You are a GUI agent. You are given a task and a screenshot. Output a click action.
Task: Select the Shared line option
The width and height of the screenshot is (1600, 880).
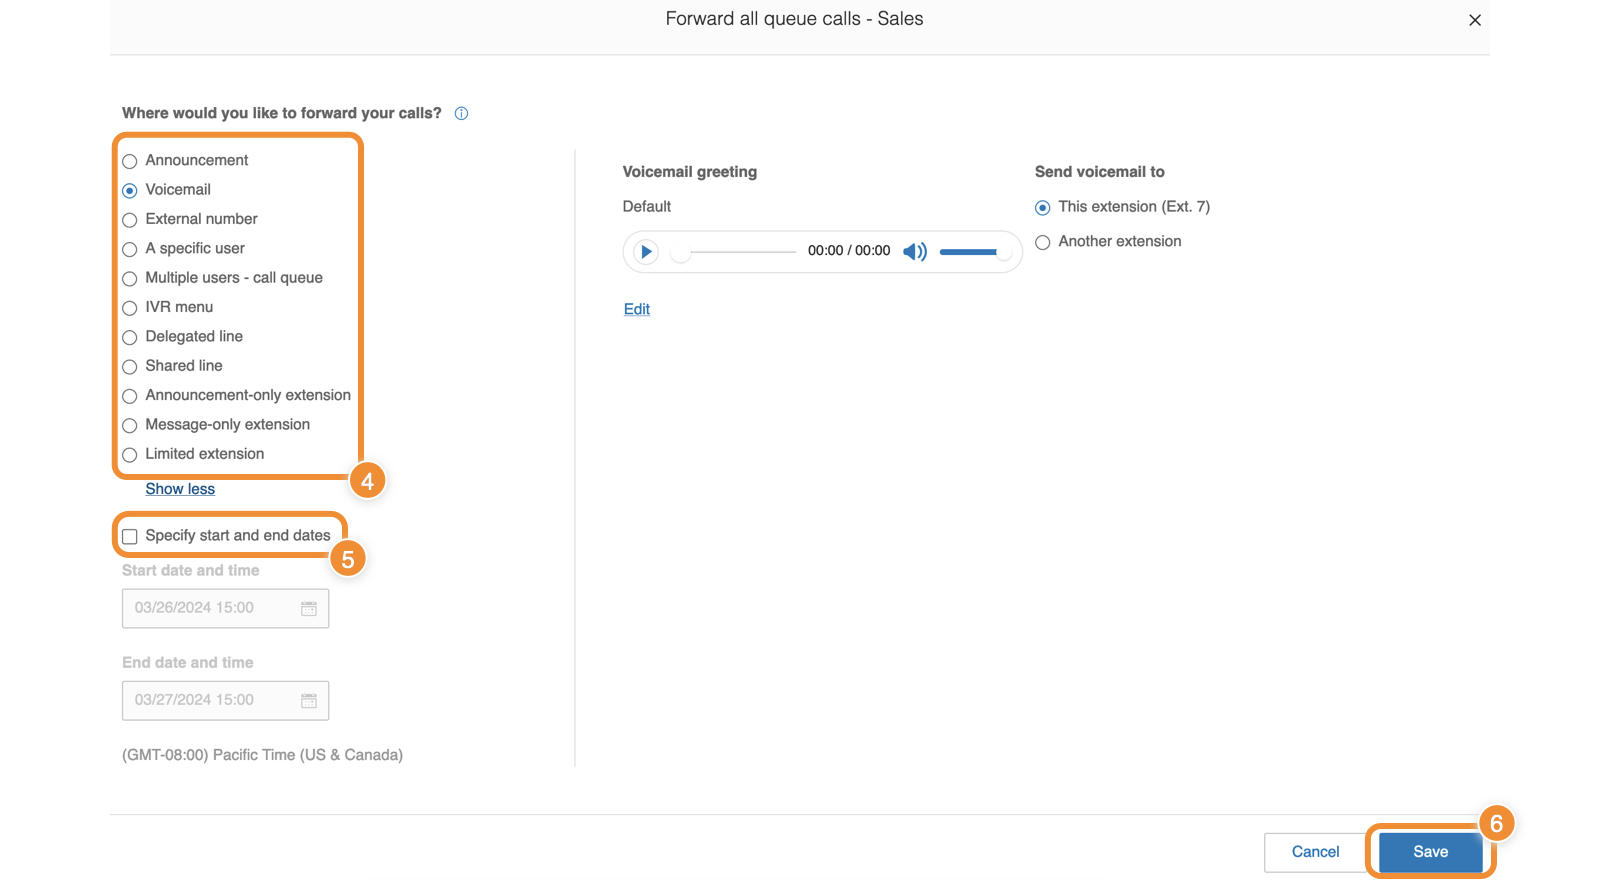(130, 367)
